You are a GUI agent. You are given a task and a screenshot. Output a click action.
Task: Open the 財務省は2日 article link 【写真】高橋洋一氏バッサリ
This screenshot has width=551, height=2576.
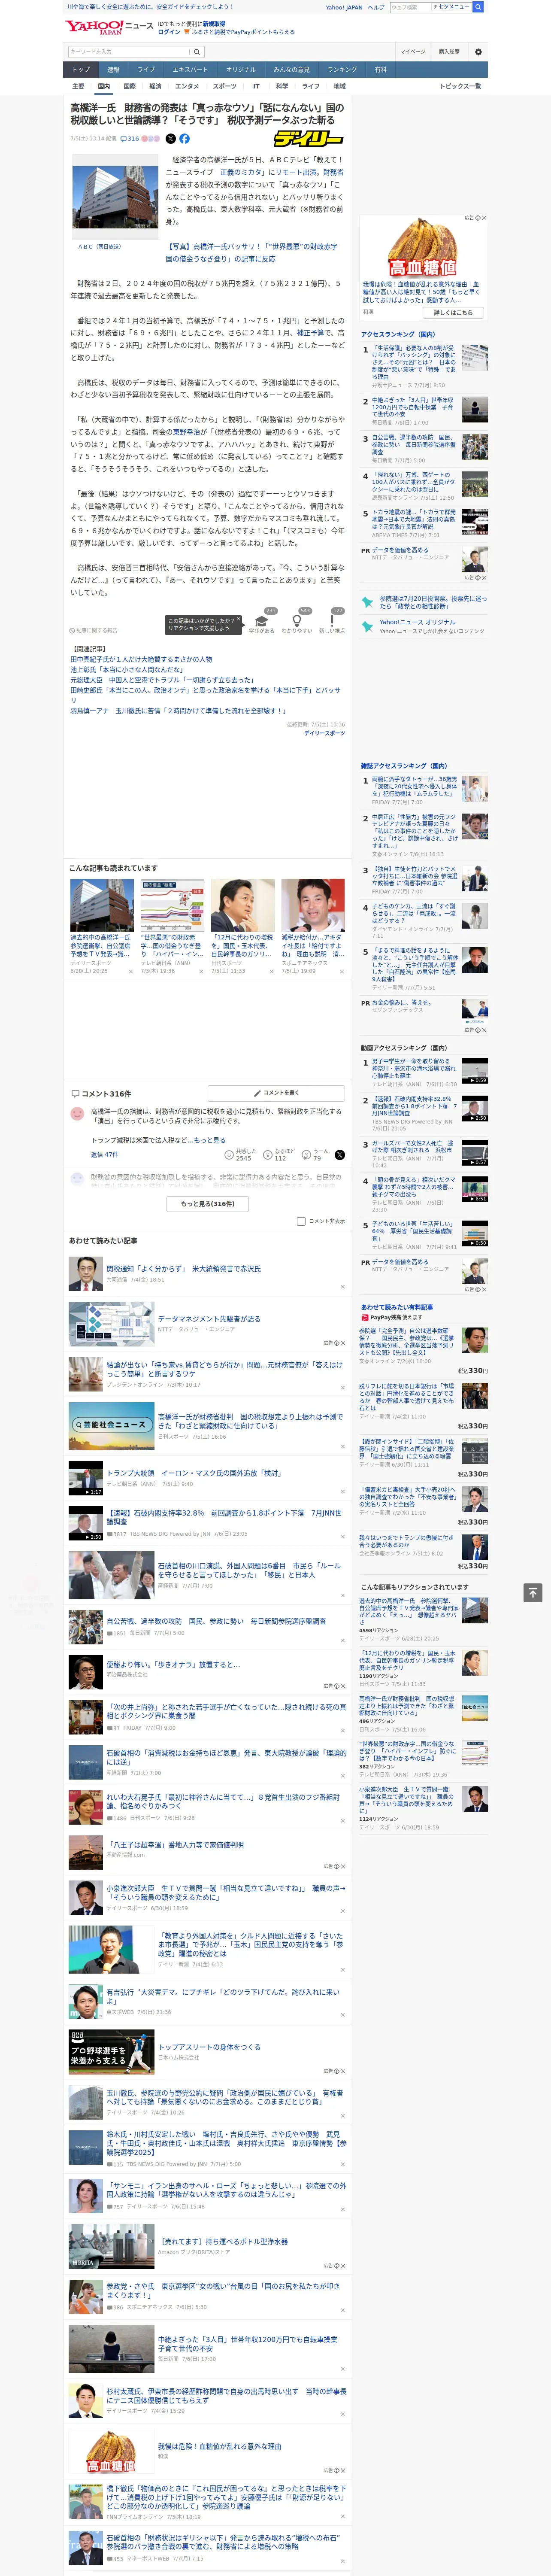[x=251, y=252]
